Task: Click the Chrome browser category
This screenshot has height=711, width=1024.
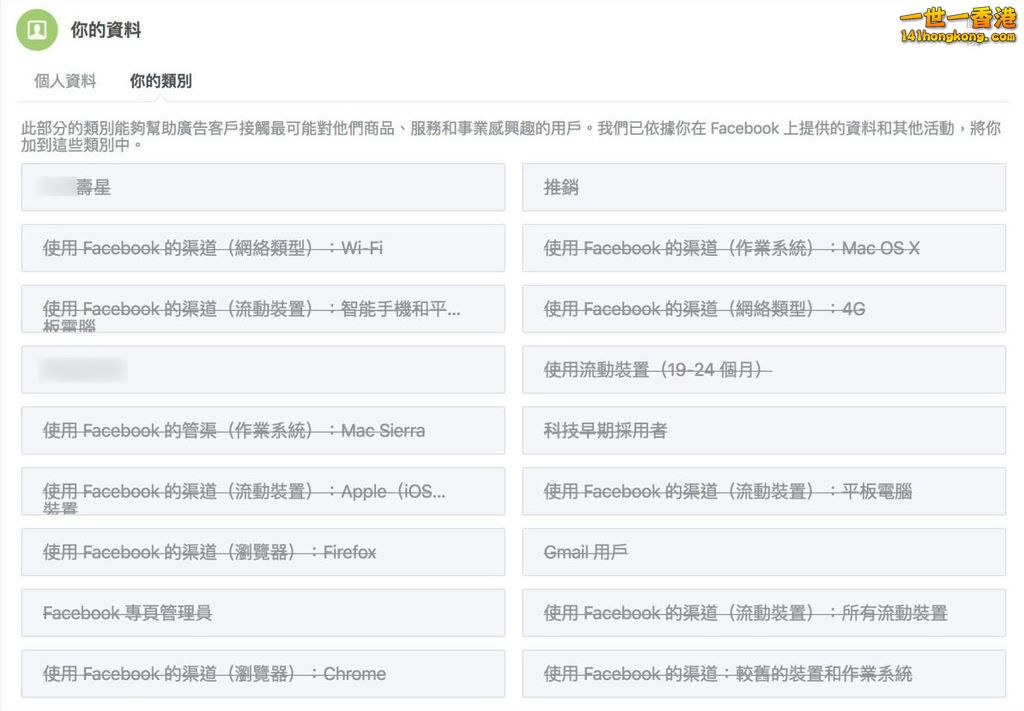Action: coord(263,673)
